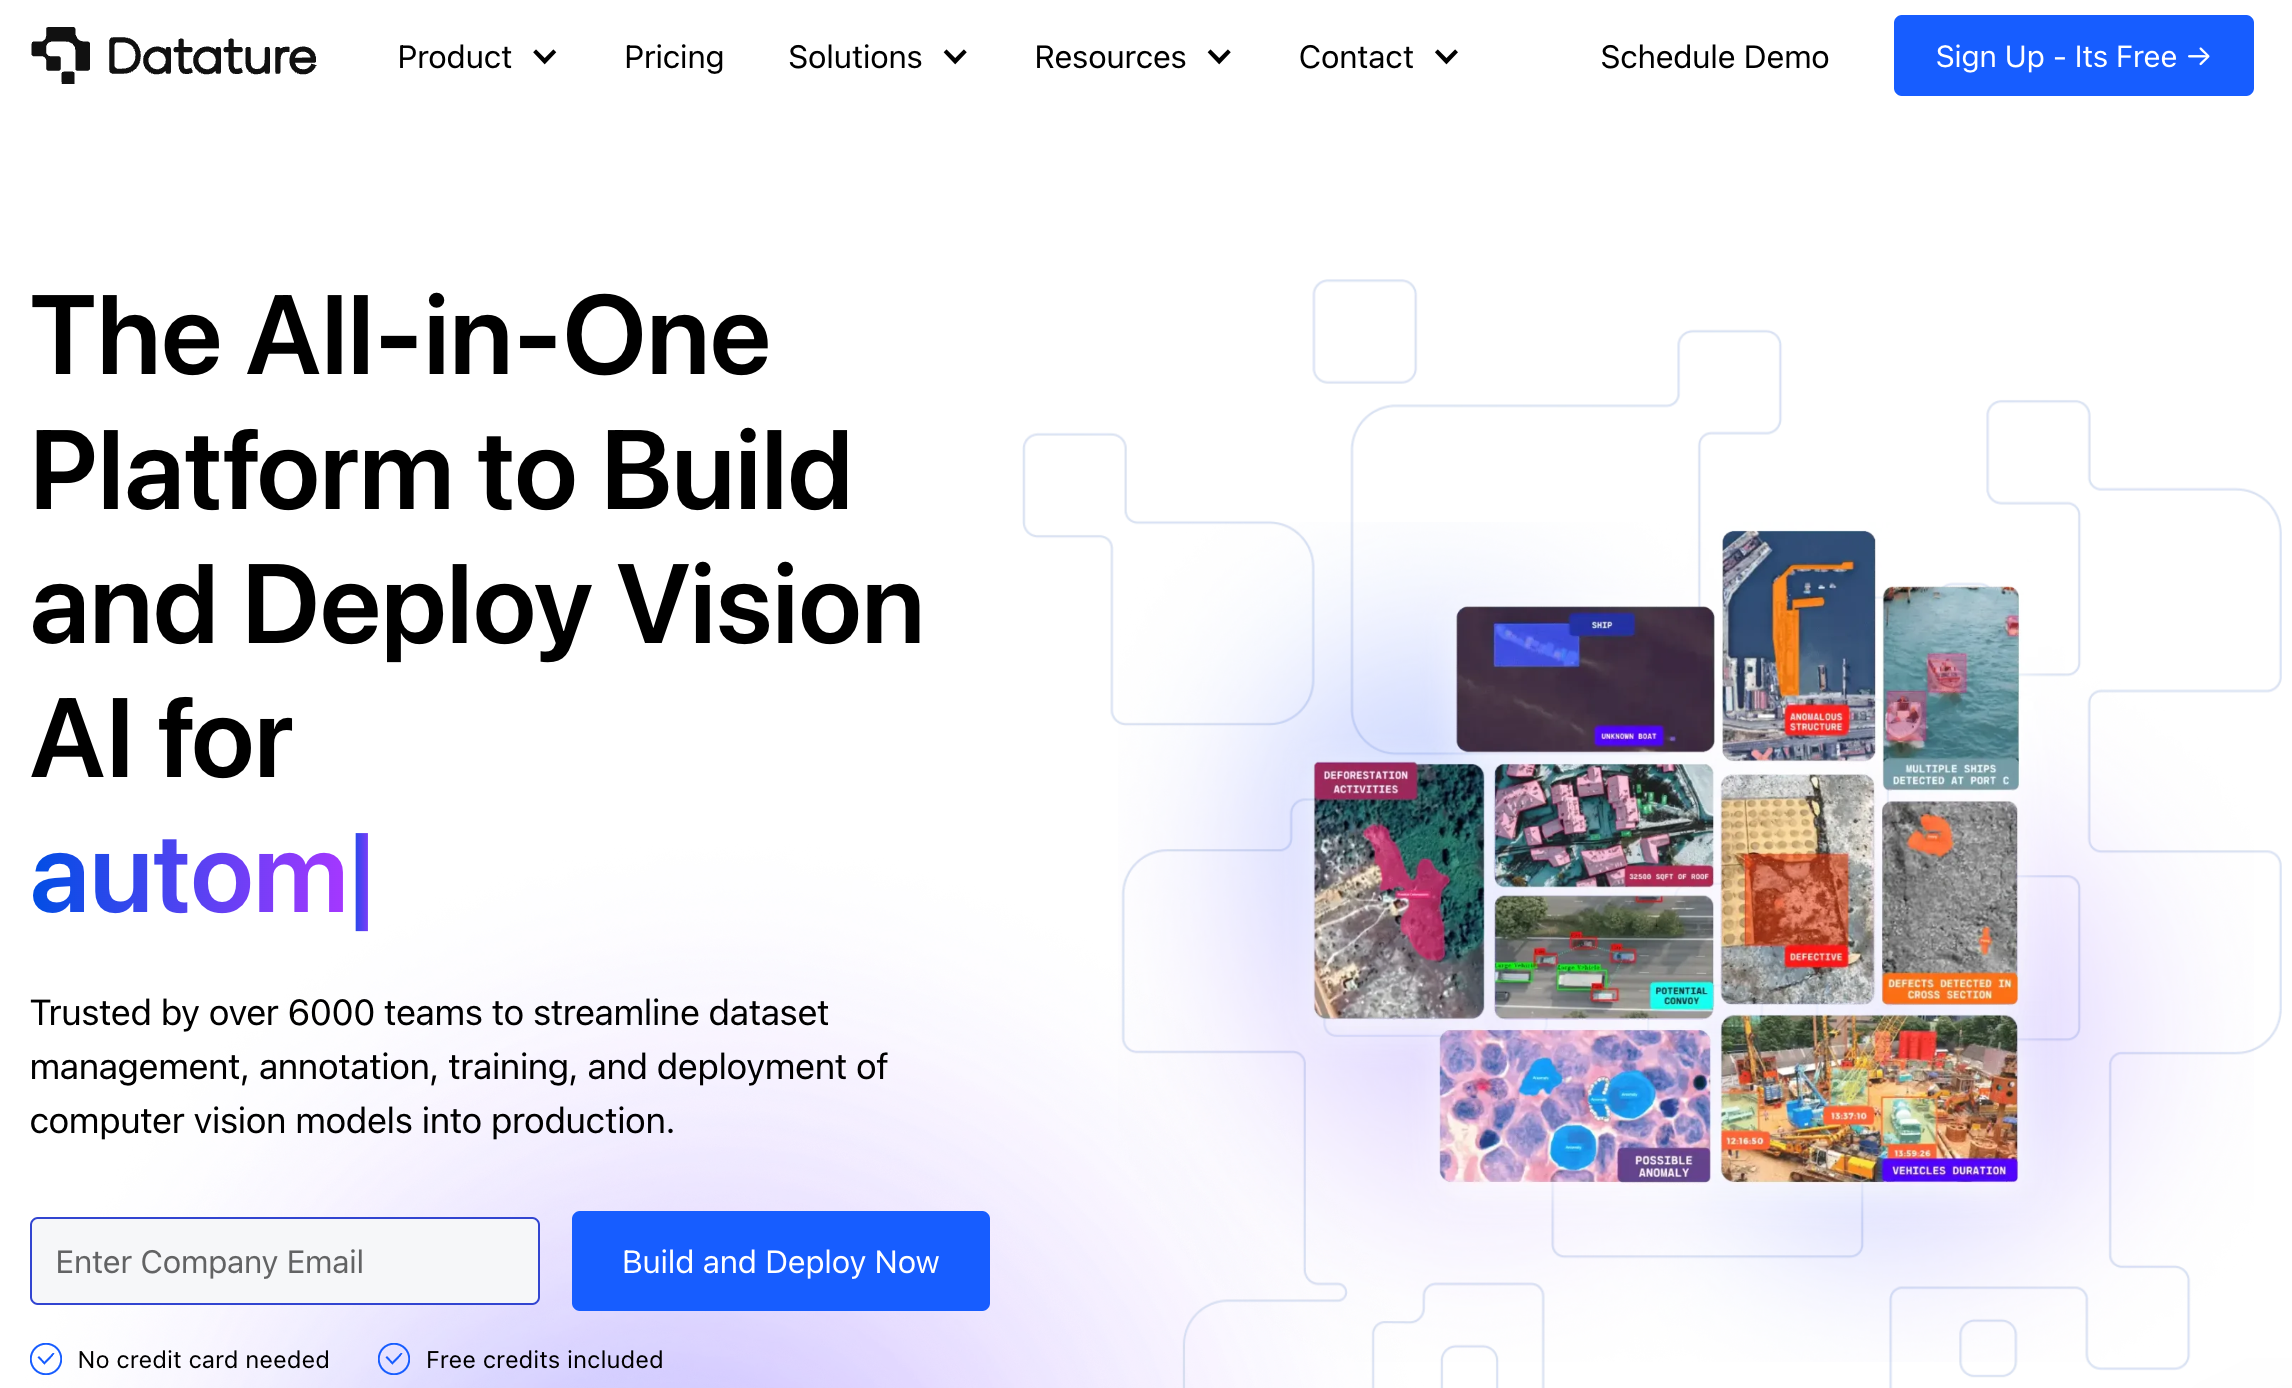Viewport: 2292px width, 1388px height.
Task: Click the Schedule Demo menu item
Action: pyautogui.click(x=1714, y=57)
